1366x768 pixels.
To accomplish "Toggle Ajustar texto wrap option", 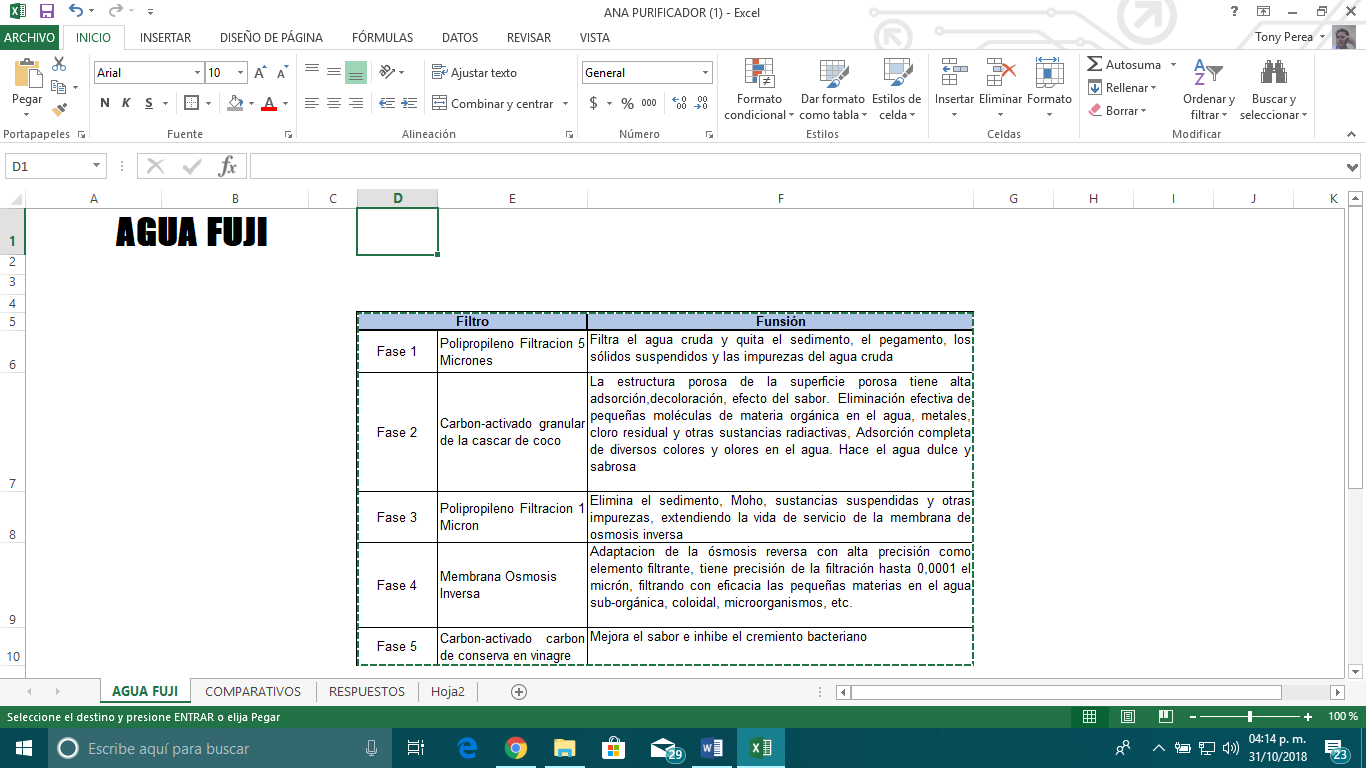I will coord(474,72).
